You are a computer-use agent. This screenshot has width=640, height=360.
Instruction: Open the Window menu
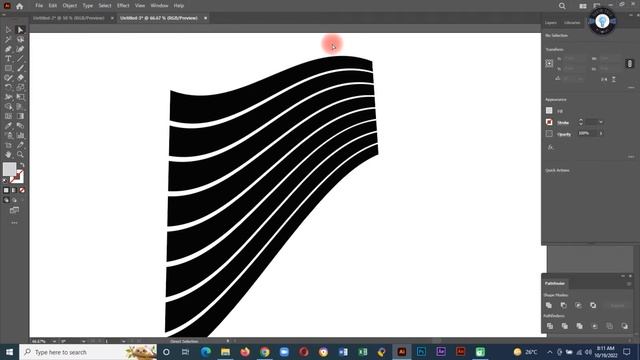(159, 6)
